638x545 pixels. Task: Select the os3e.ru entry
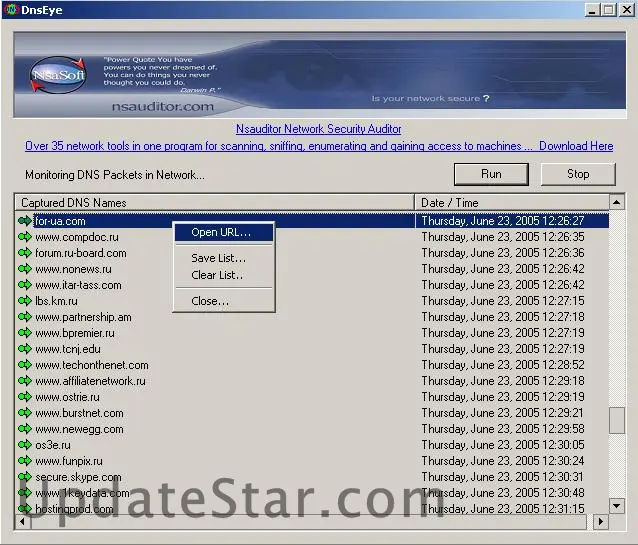tap(53, 445)
